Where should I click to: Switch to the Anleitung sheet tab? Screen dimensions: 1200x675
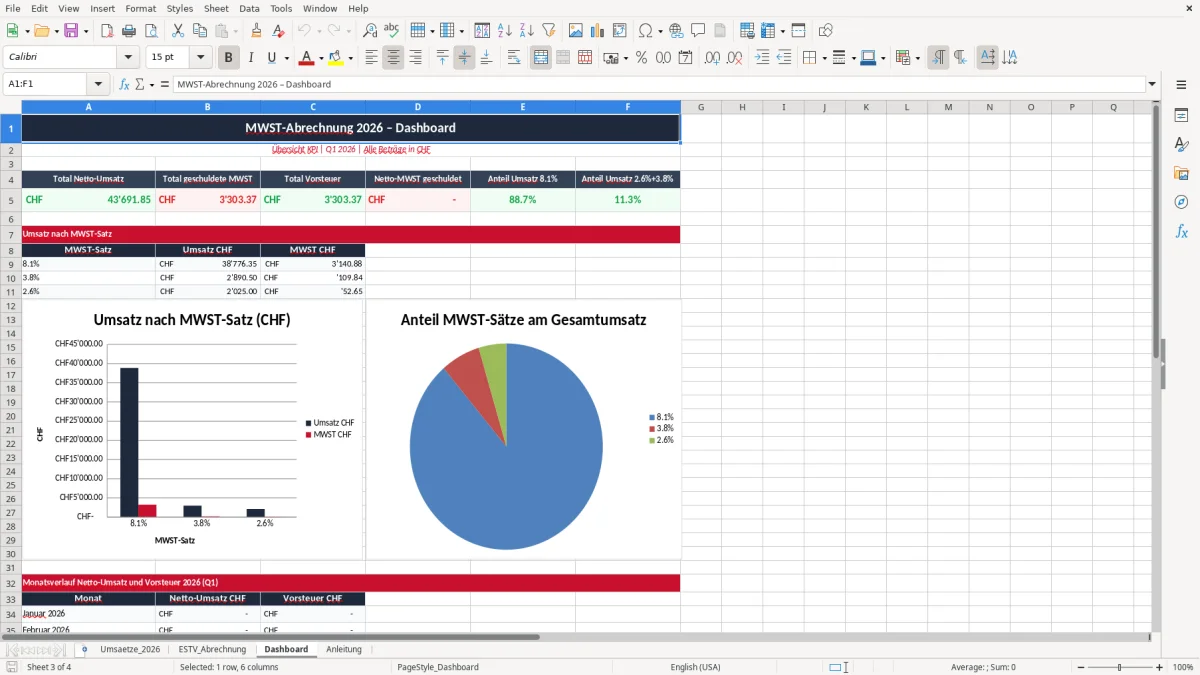tap(344, 649)
